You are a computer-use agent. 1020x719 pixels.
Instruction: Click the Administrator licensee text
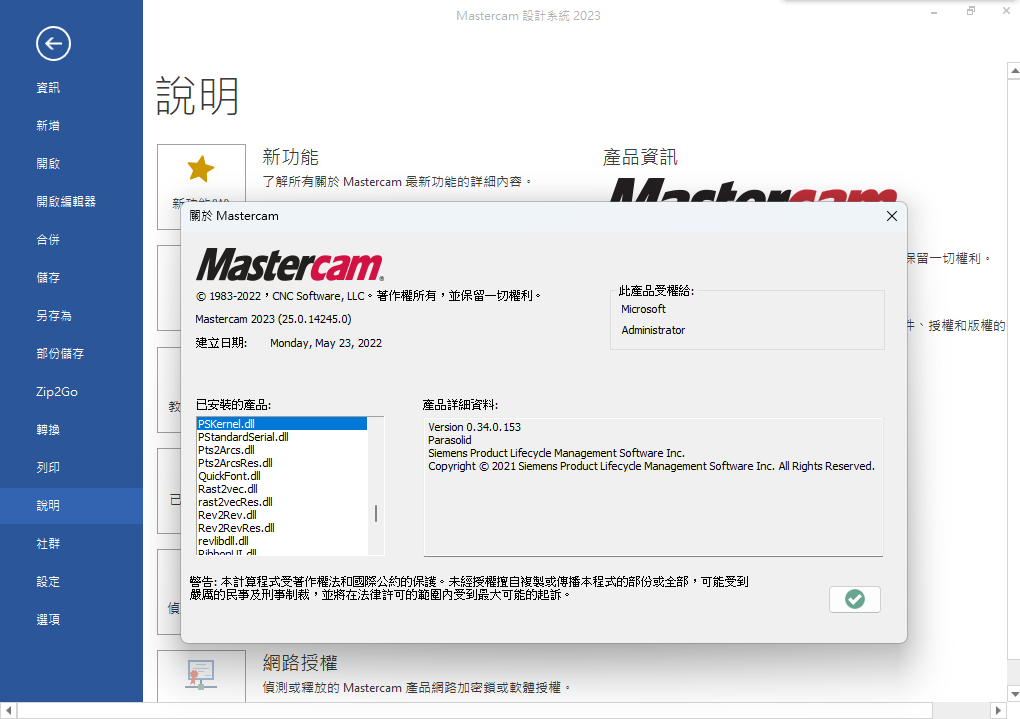pos(653,330)
